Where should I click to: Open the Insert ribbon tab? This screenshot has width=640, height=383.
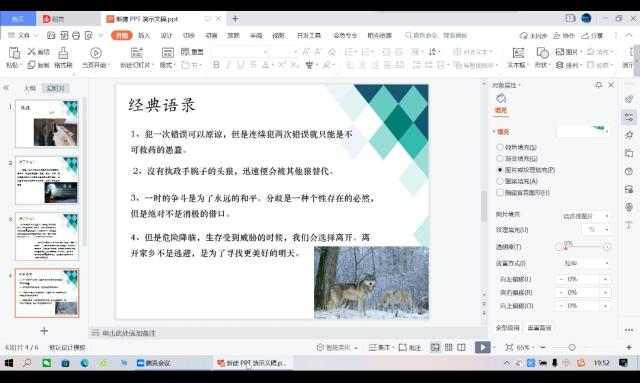144,36
